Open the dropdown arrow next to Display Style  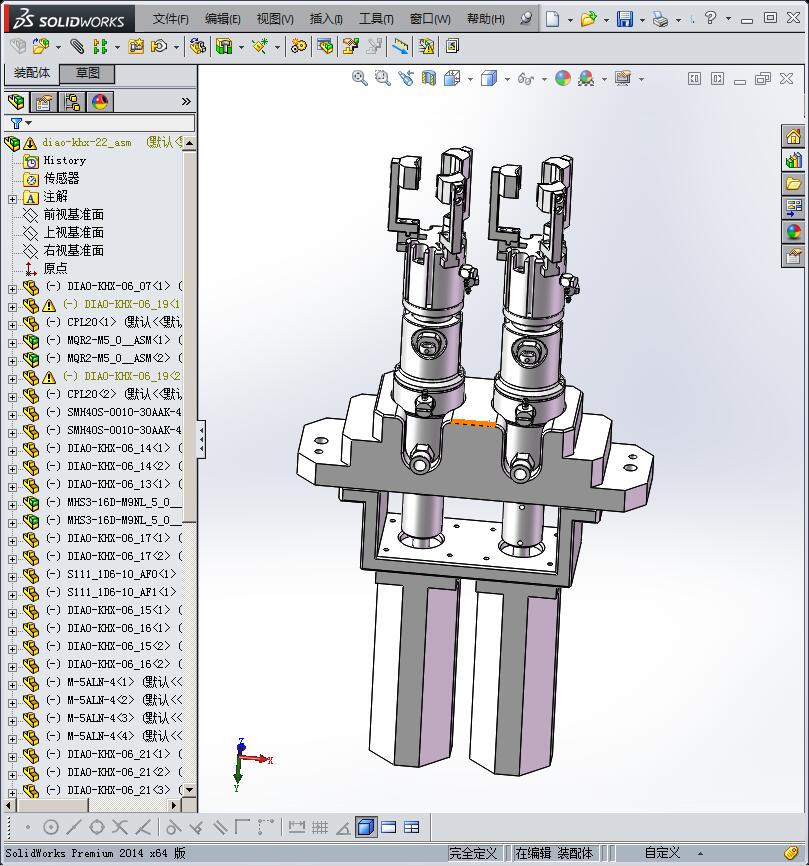[x=507, y=79]
